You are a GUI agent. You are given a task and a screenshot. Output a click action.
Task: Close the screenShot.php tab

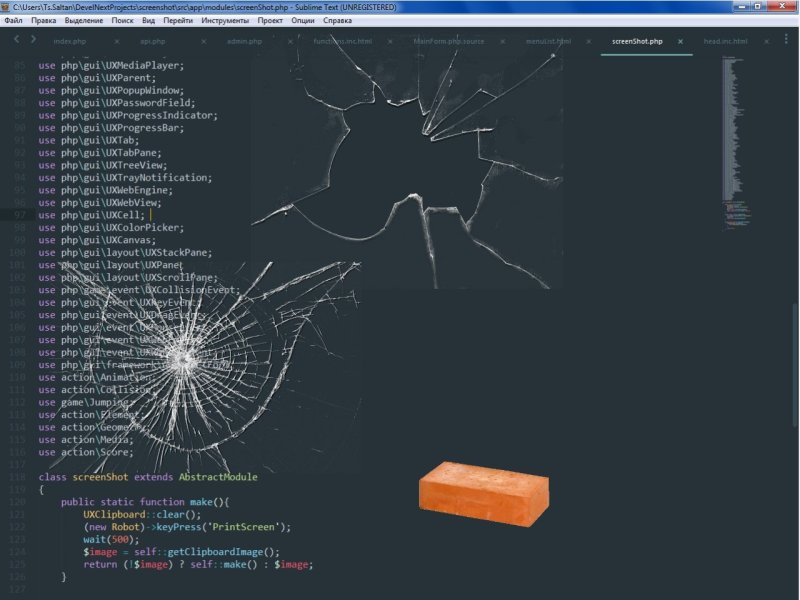tap(681, 42)
